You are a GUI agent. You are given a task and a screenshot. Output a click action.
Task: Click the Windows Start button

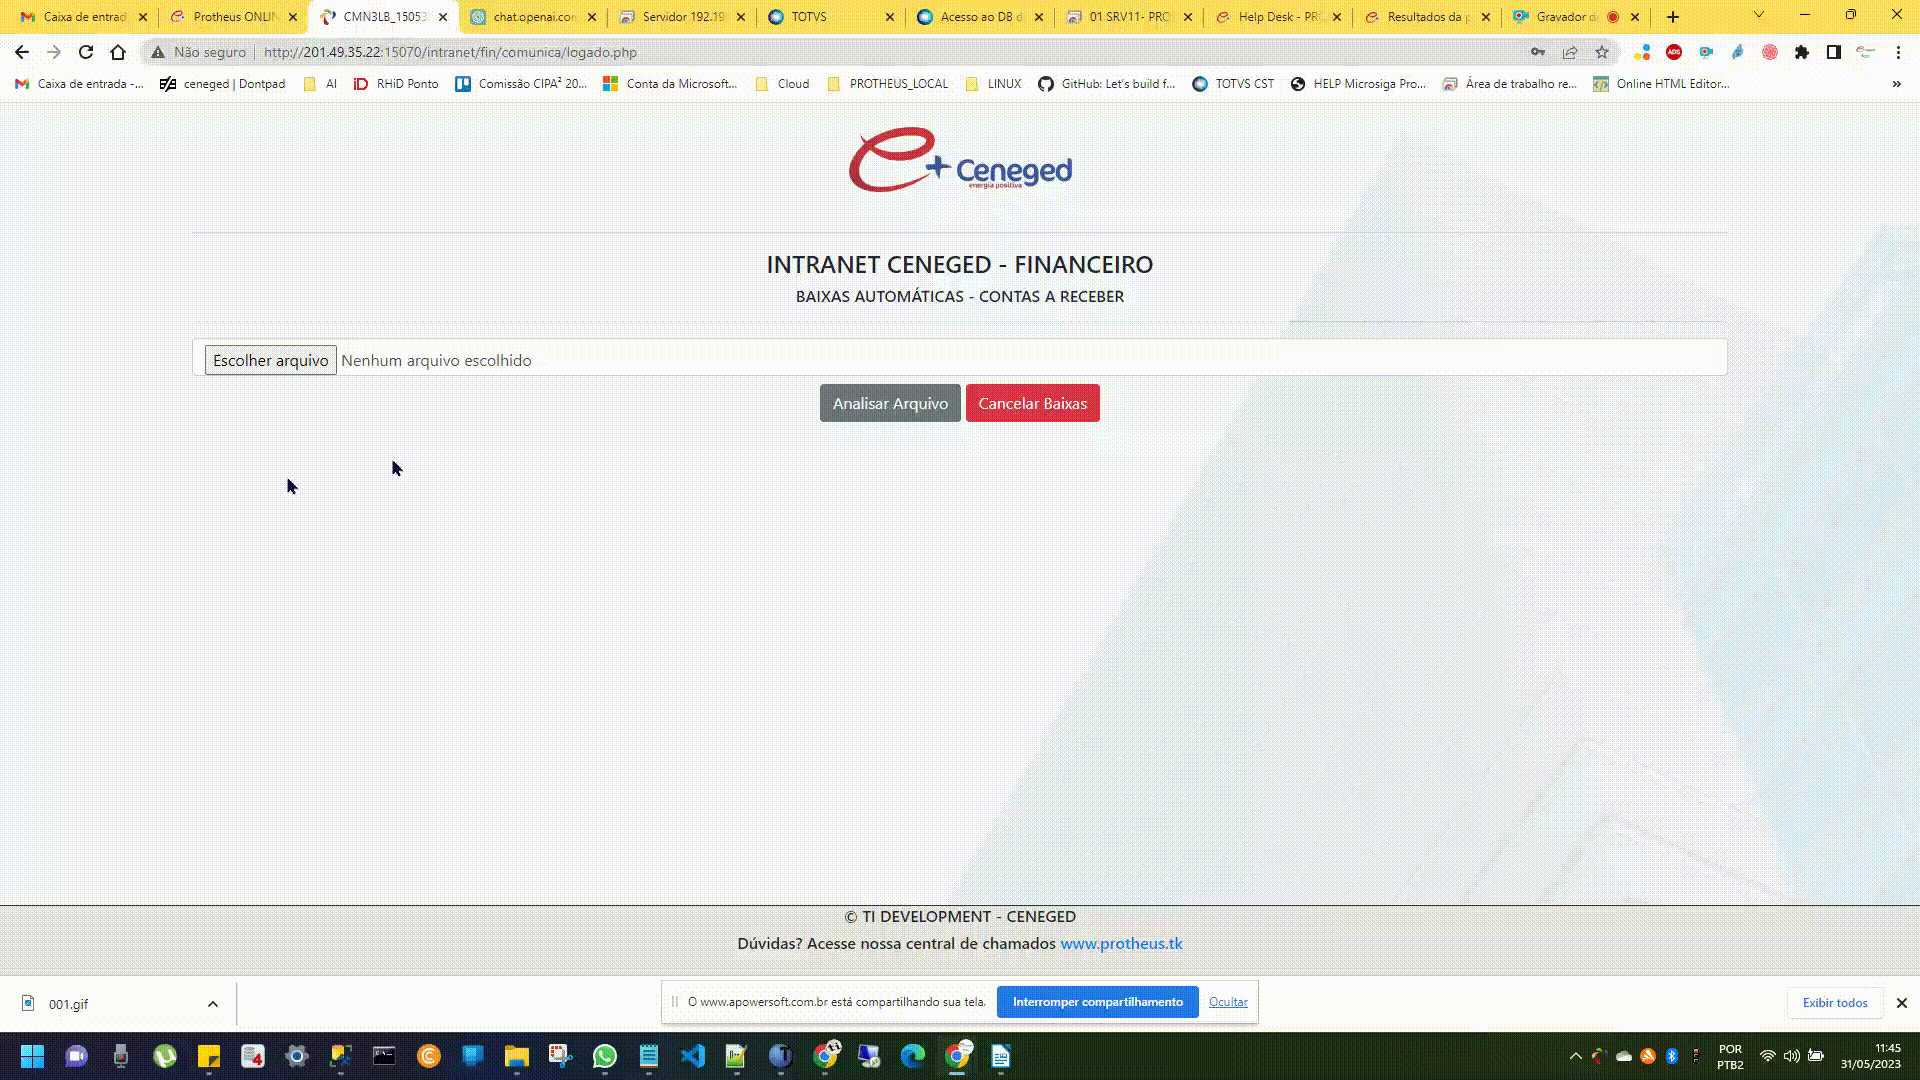point(32,1056)
